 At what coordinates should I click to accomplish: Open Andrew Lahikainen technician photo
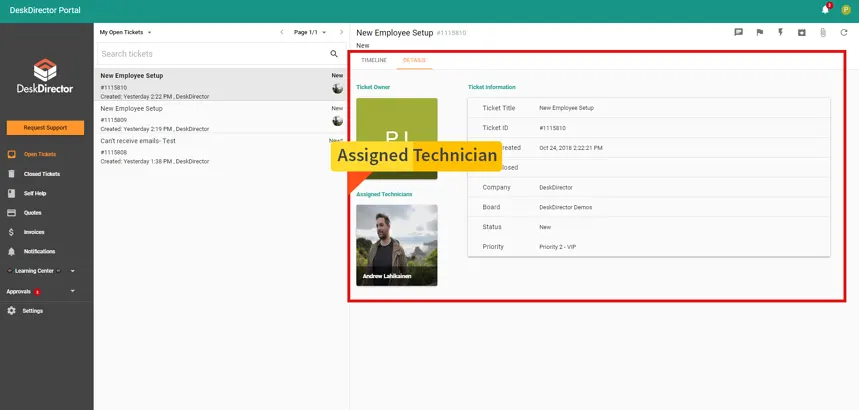[396, 245]
